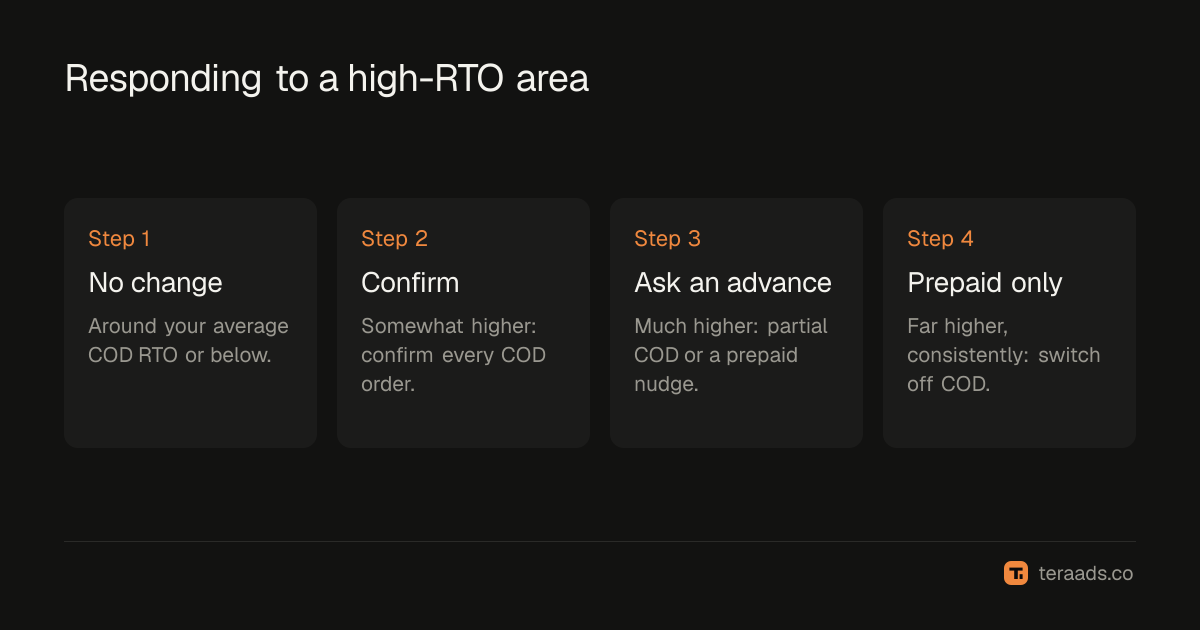
Task: Select the Confirm heading
Action: coord(410,283)
